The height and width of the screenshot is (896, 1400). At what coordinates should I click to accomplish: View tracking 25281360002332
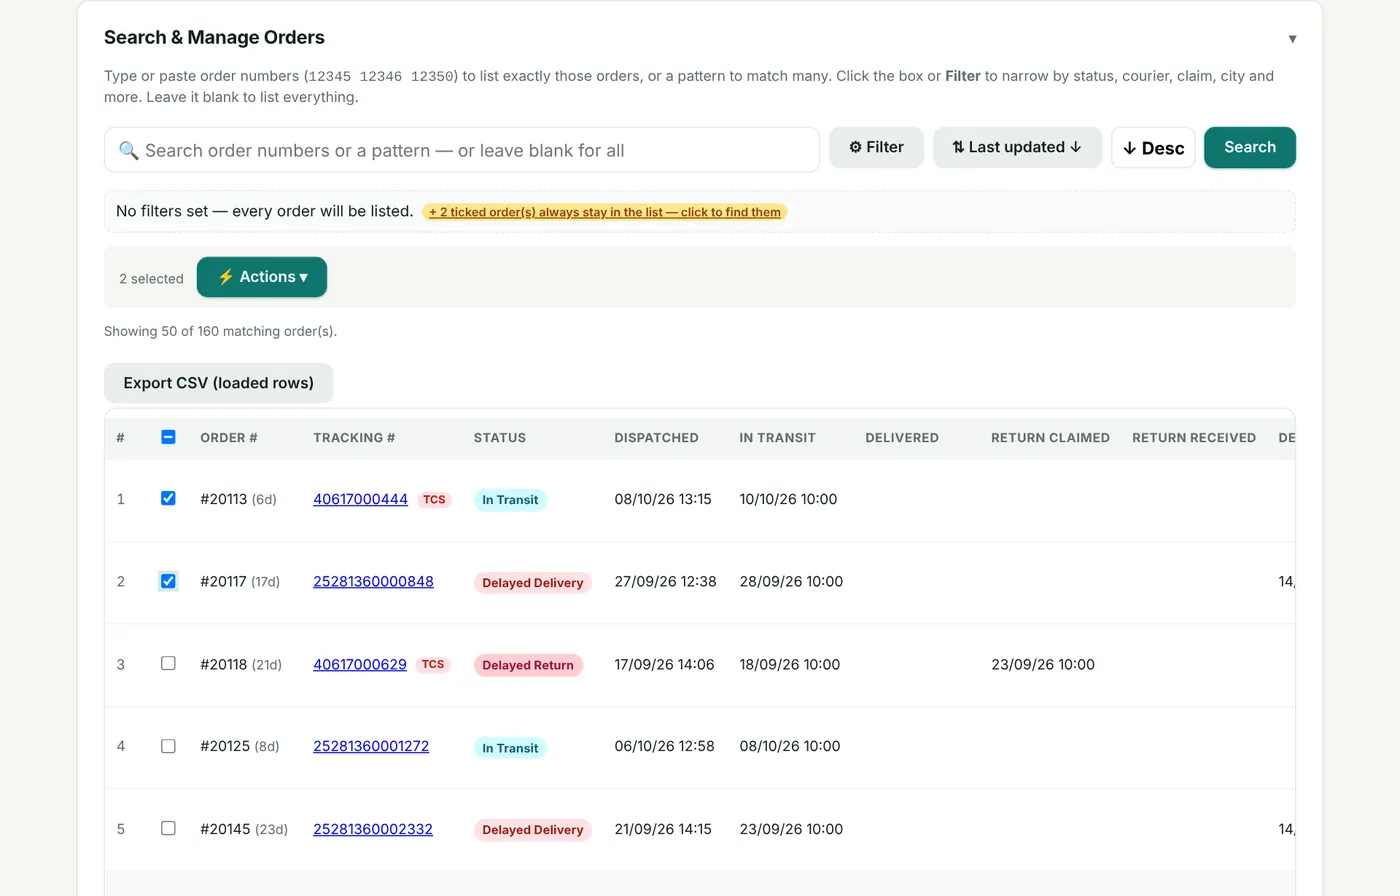pos(373,829)
